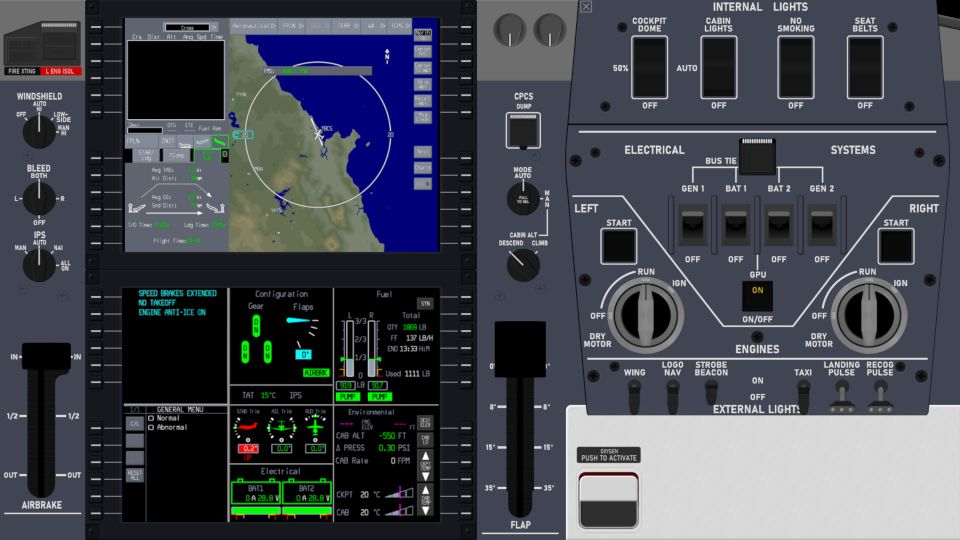Toggle the BAT 1 switch
Image resolution: width=960 pixels, height=540 pixels.
coord(735,225)
